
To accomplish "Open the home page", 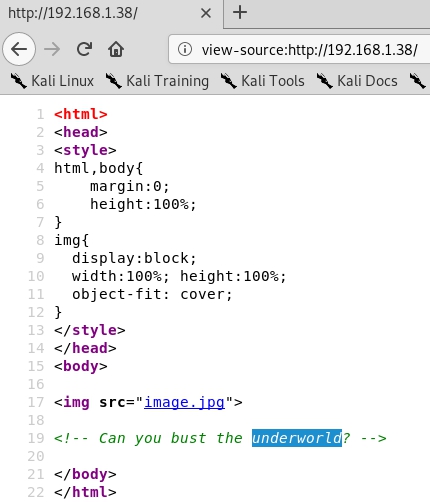I will [x=116, y=49].
